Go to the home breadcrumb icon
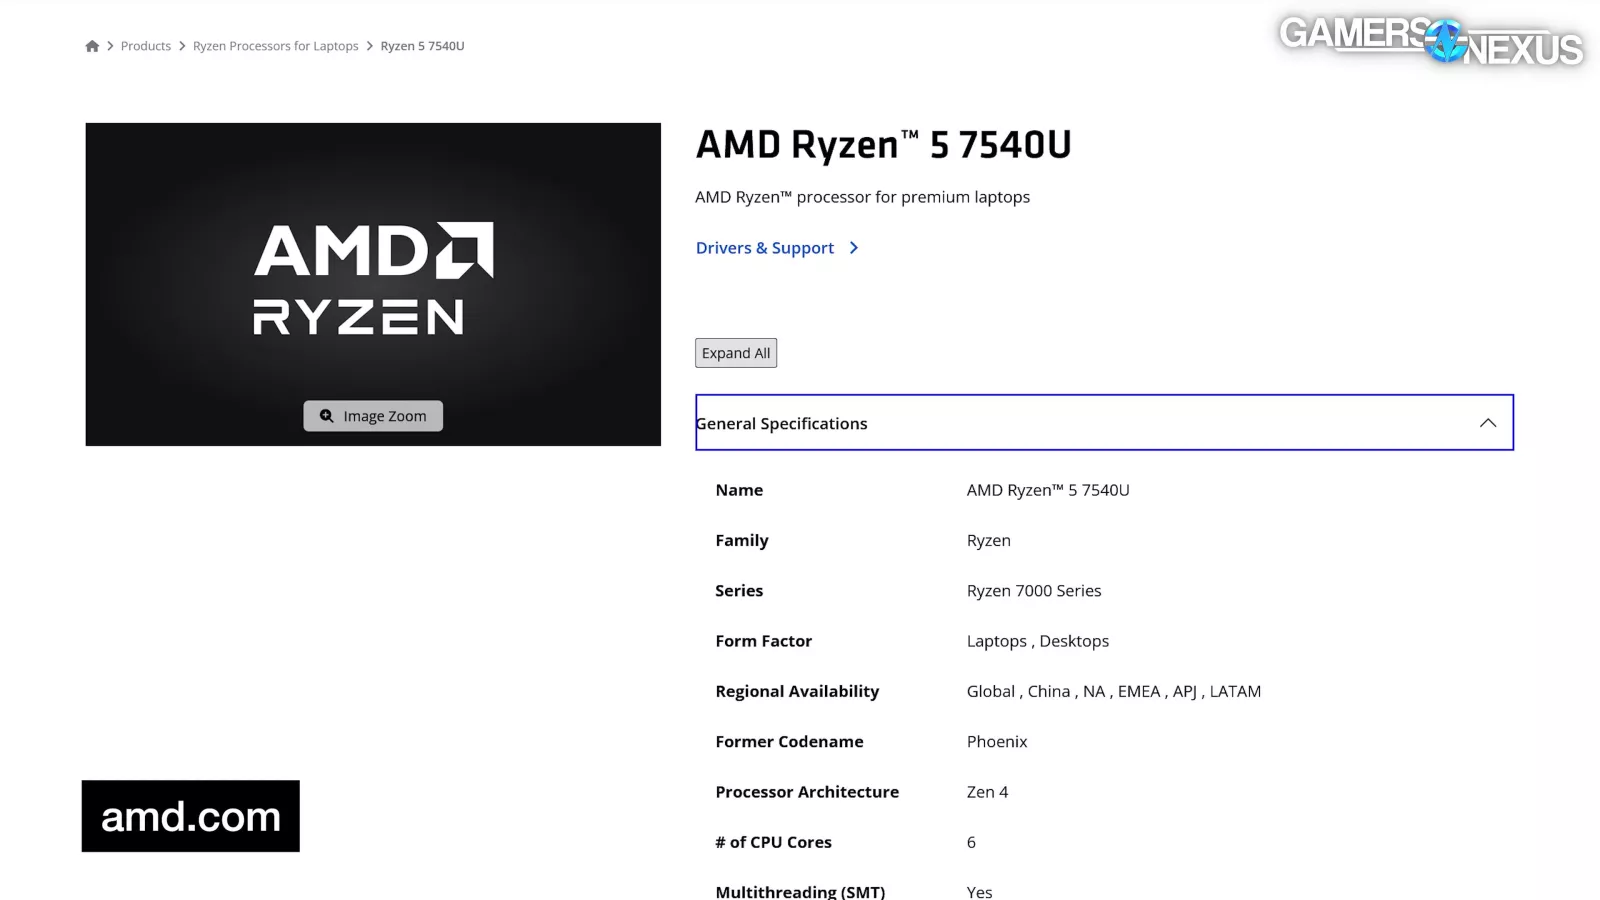This screenshot has height=900, width=1600. [x=92, y=46]
